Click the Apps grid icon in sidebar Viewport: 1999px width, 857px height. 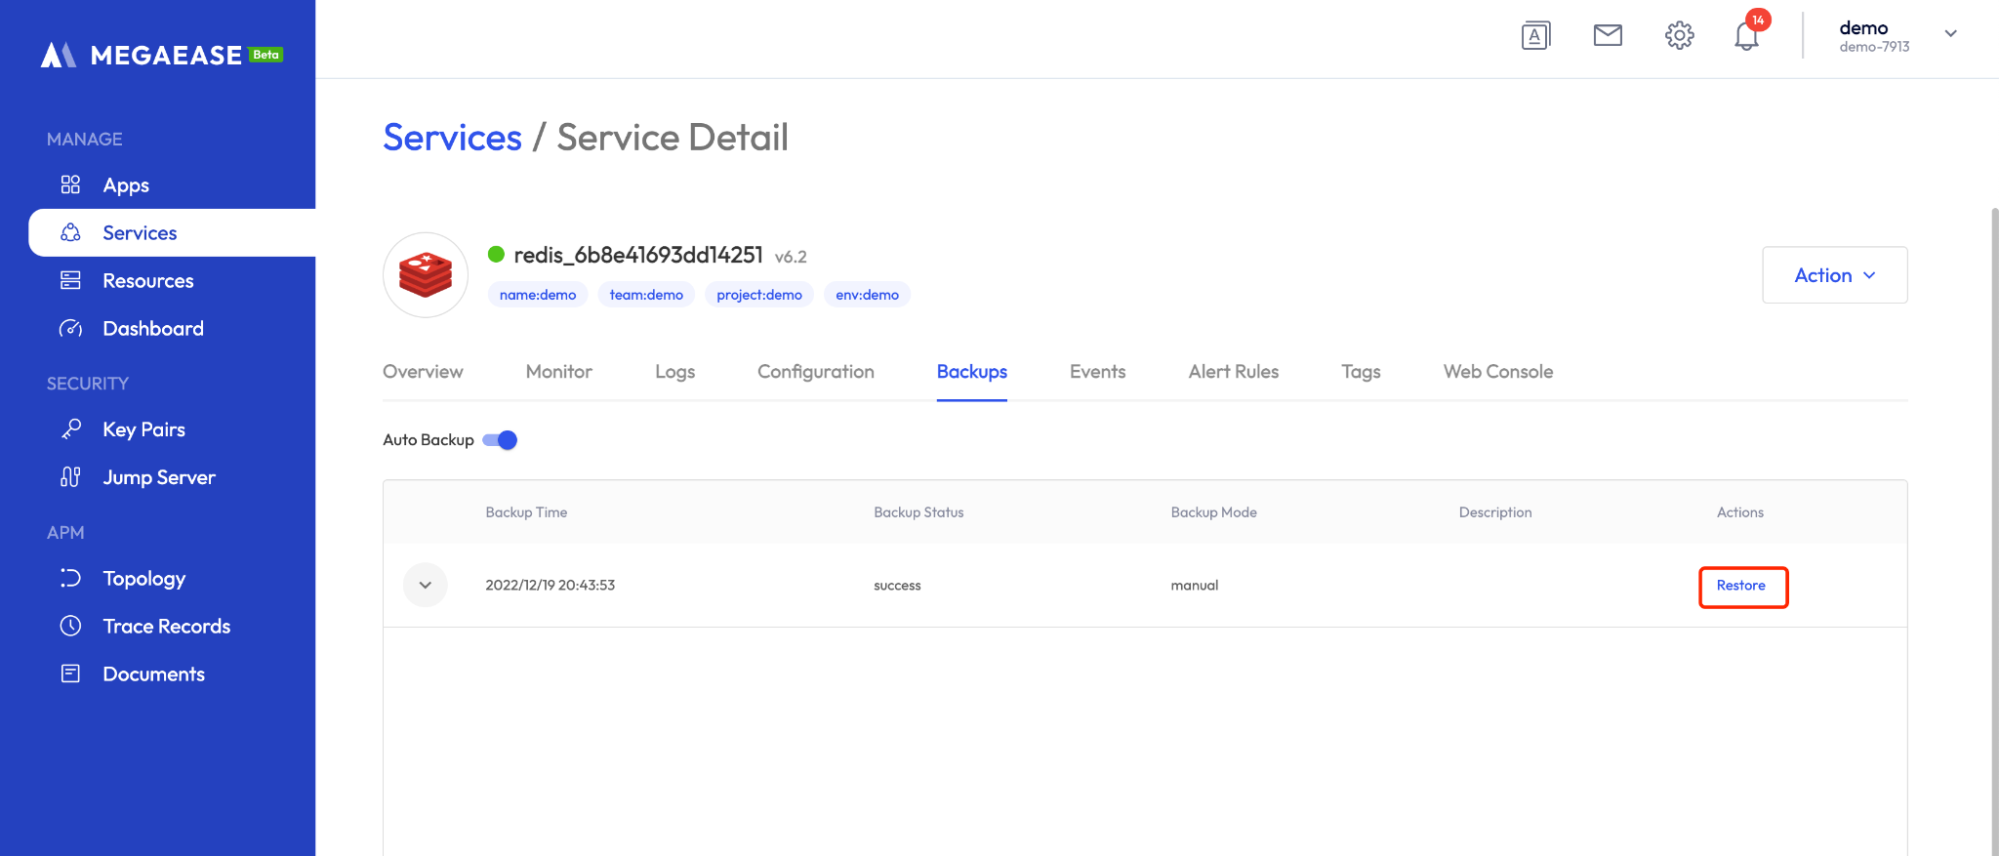[x=70, y=185]
